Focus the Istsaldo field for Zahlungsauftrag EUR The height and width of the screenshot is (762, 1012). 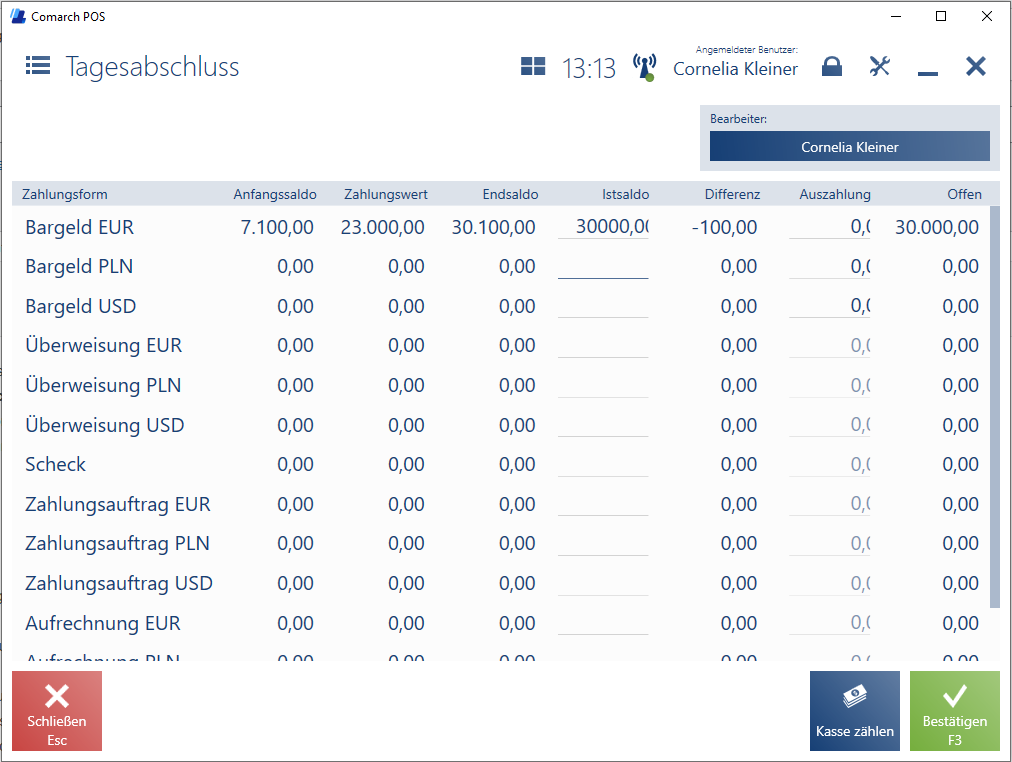603,504
